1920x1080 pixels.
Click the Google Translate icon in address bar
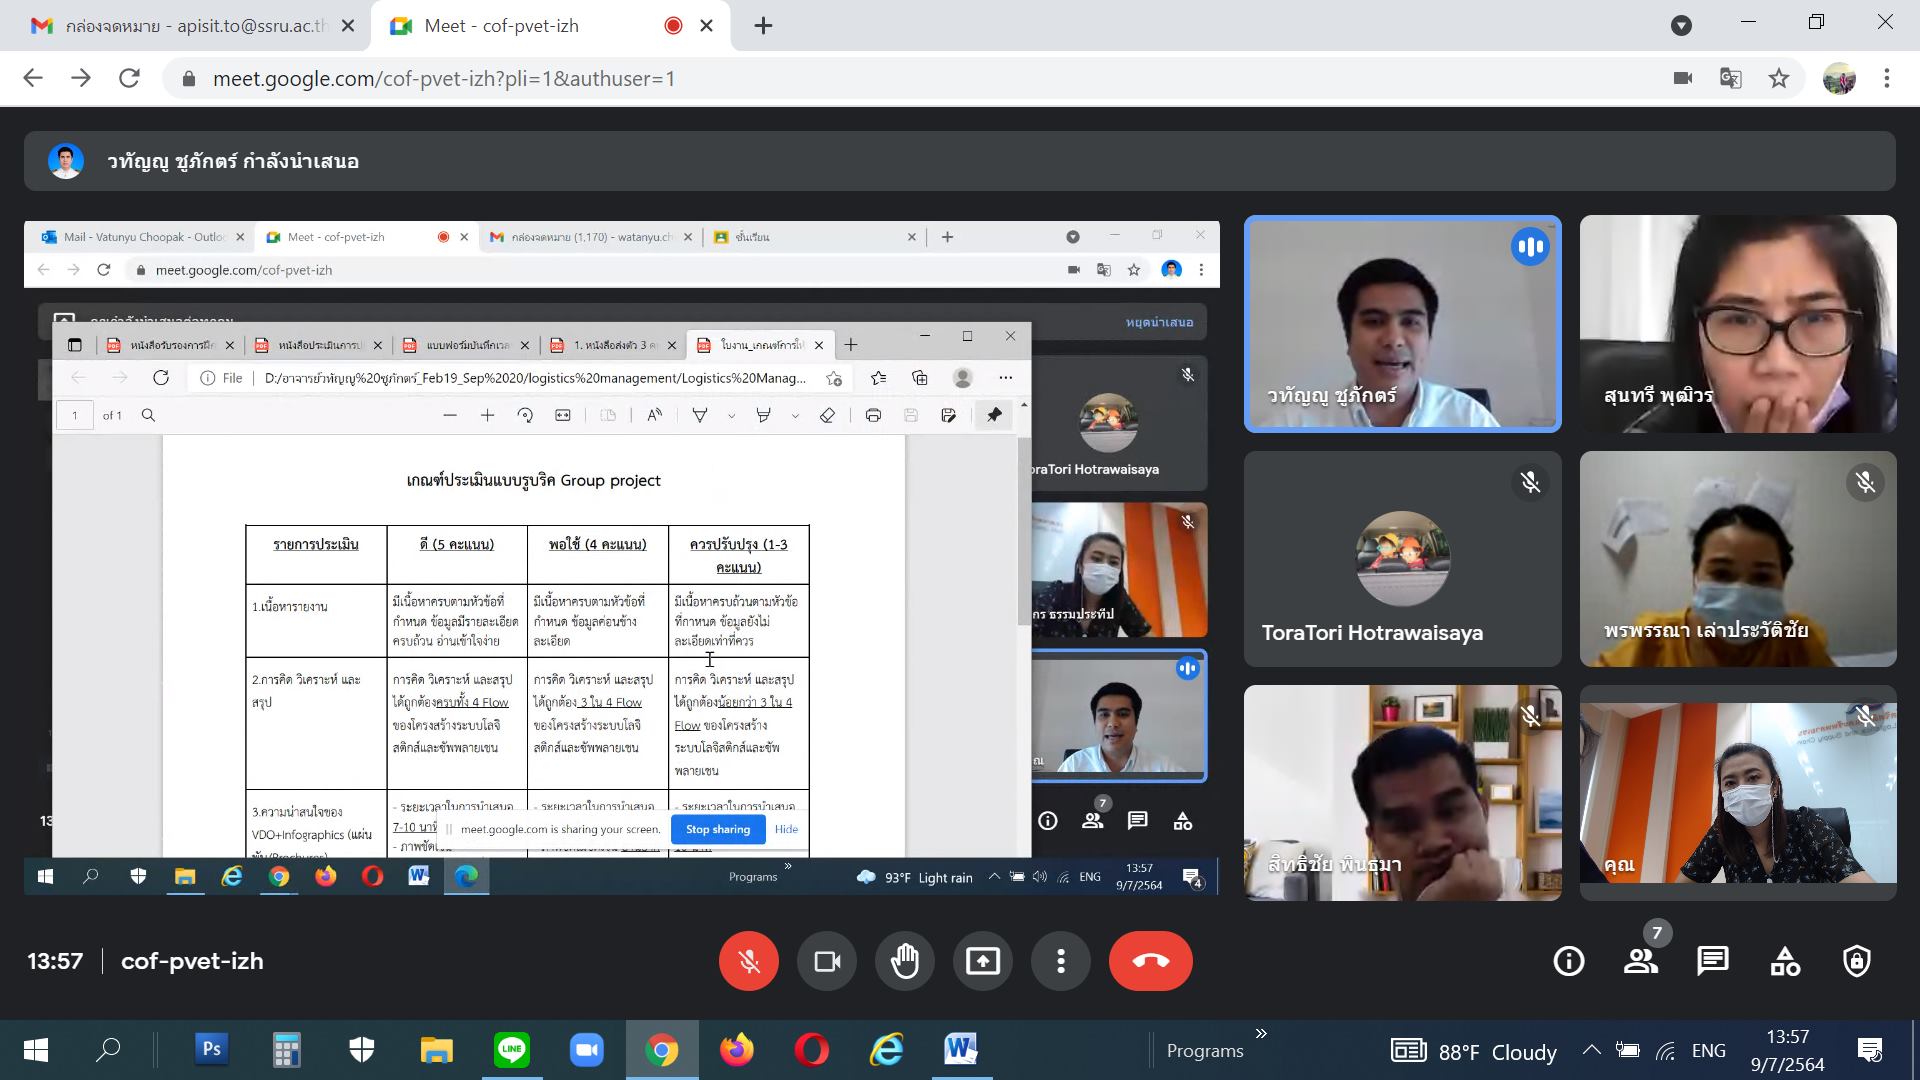(1731, 78)
